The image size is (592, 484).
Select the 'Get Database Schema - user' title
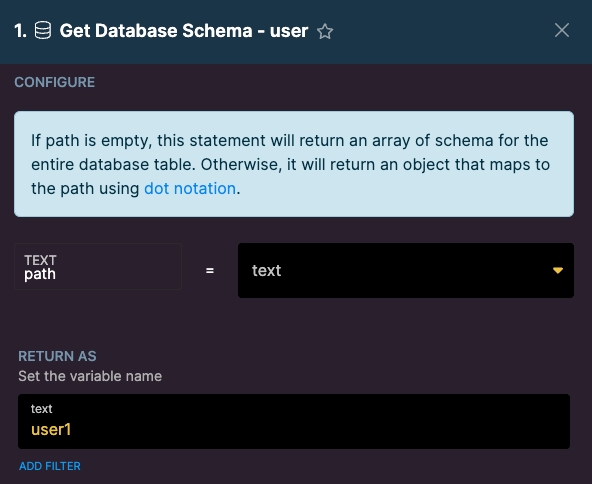184,31
